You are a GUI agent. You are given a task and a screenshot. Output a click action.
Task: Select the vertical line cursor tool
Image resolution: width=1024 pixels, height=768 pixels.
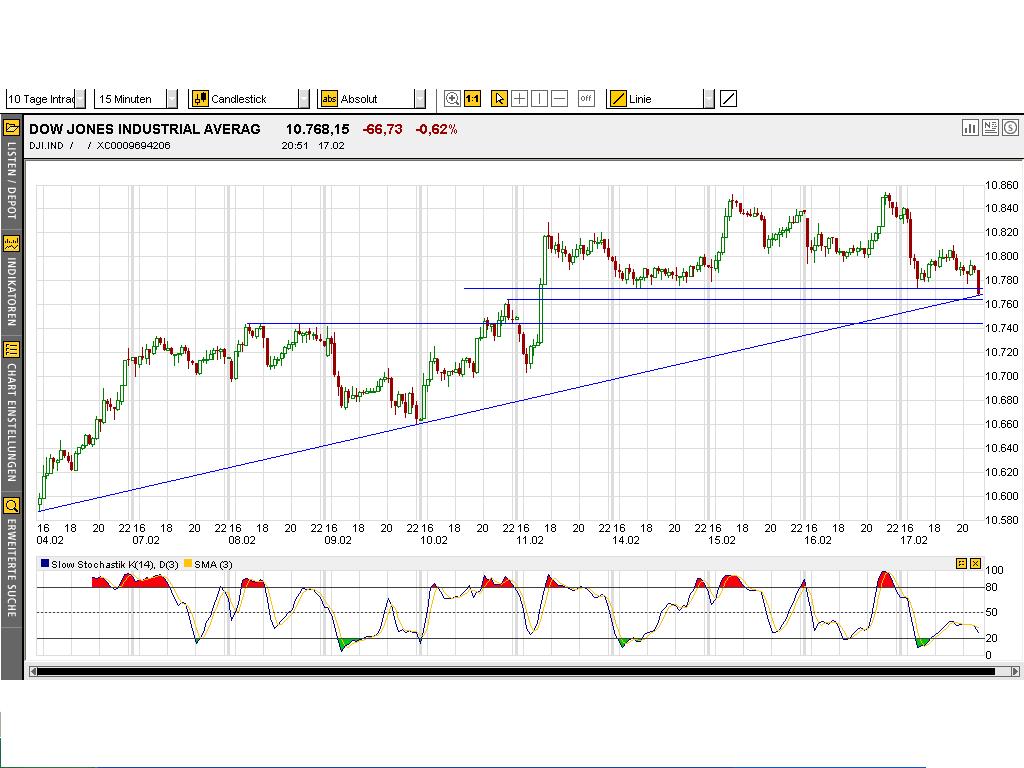pyautogui.click(x=539, y=99)
